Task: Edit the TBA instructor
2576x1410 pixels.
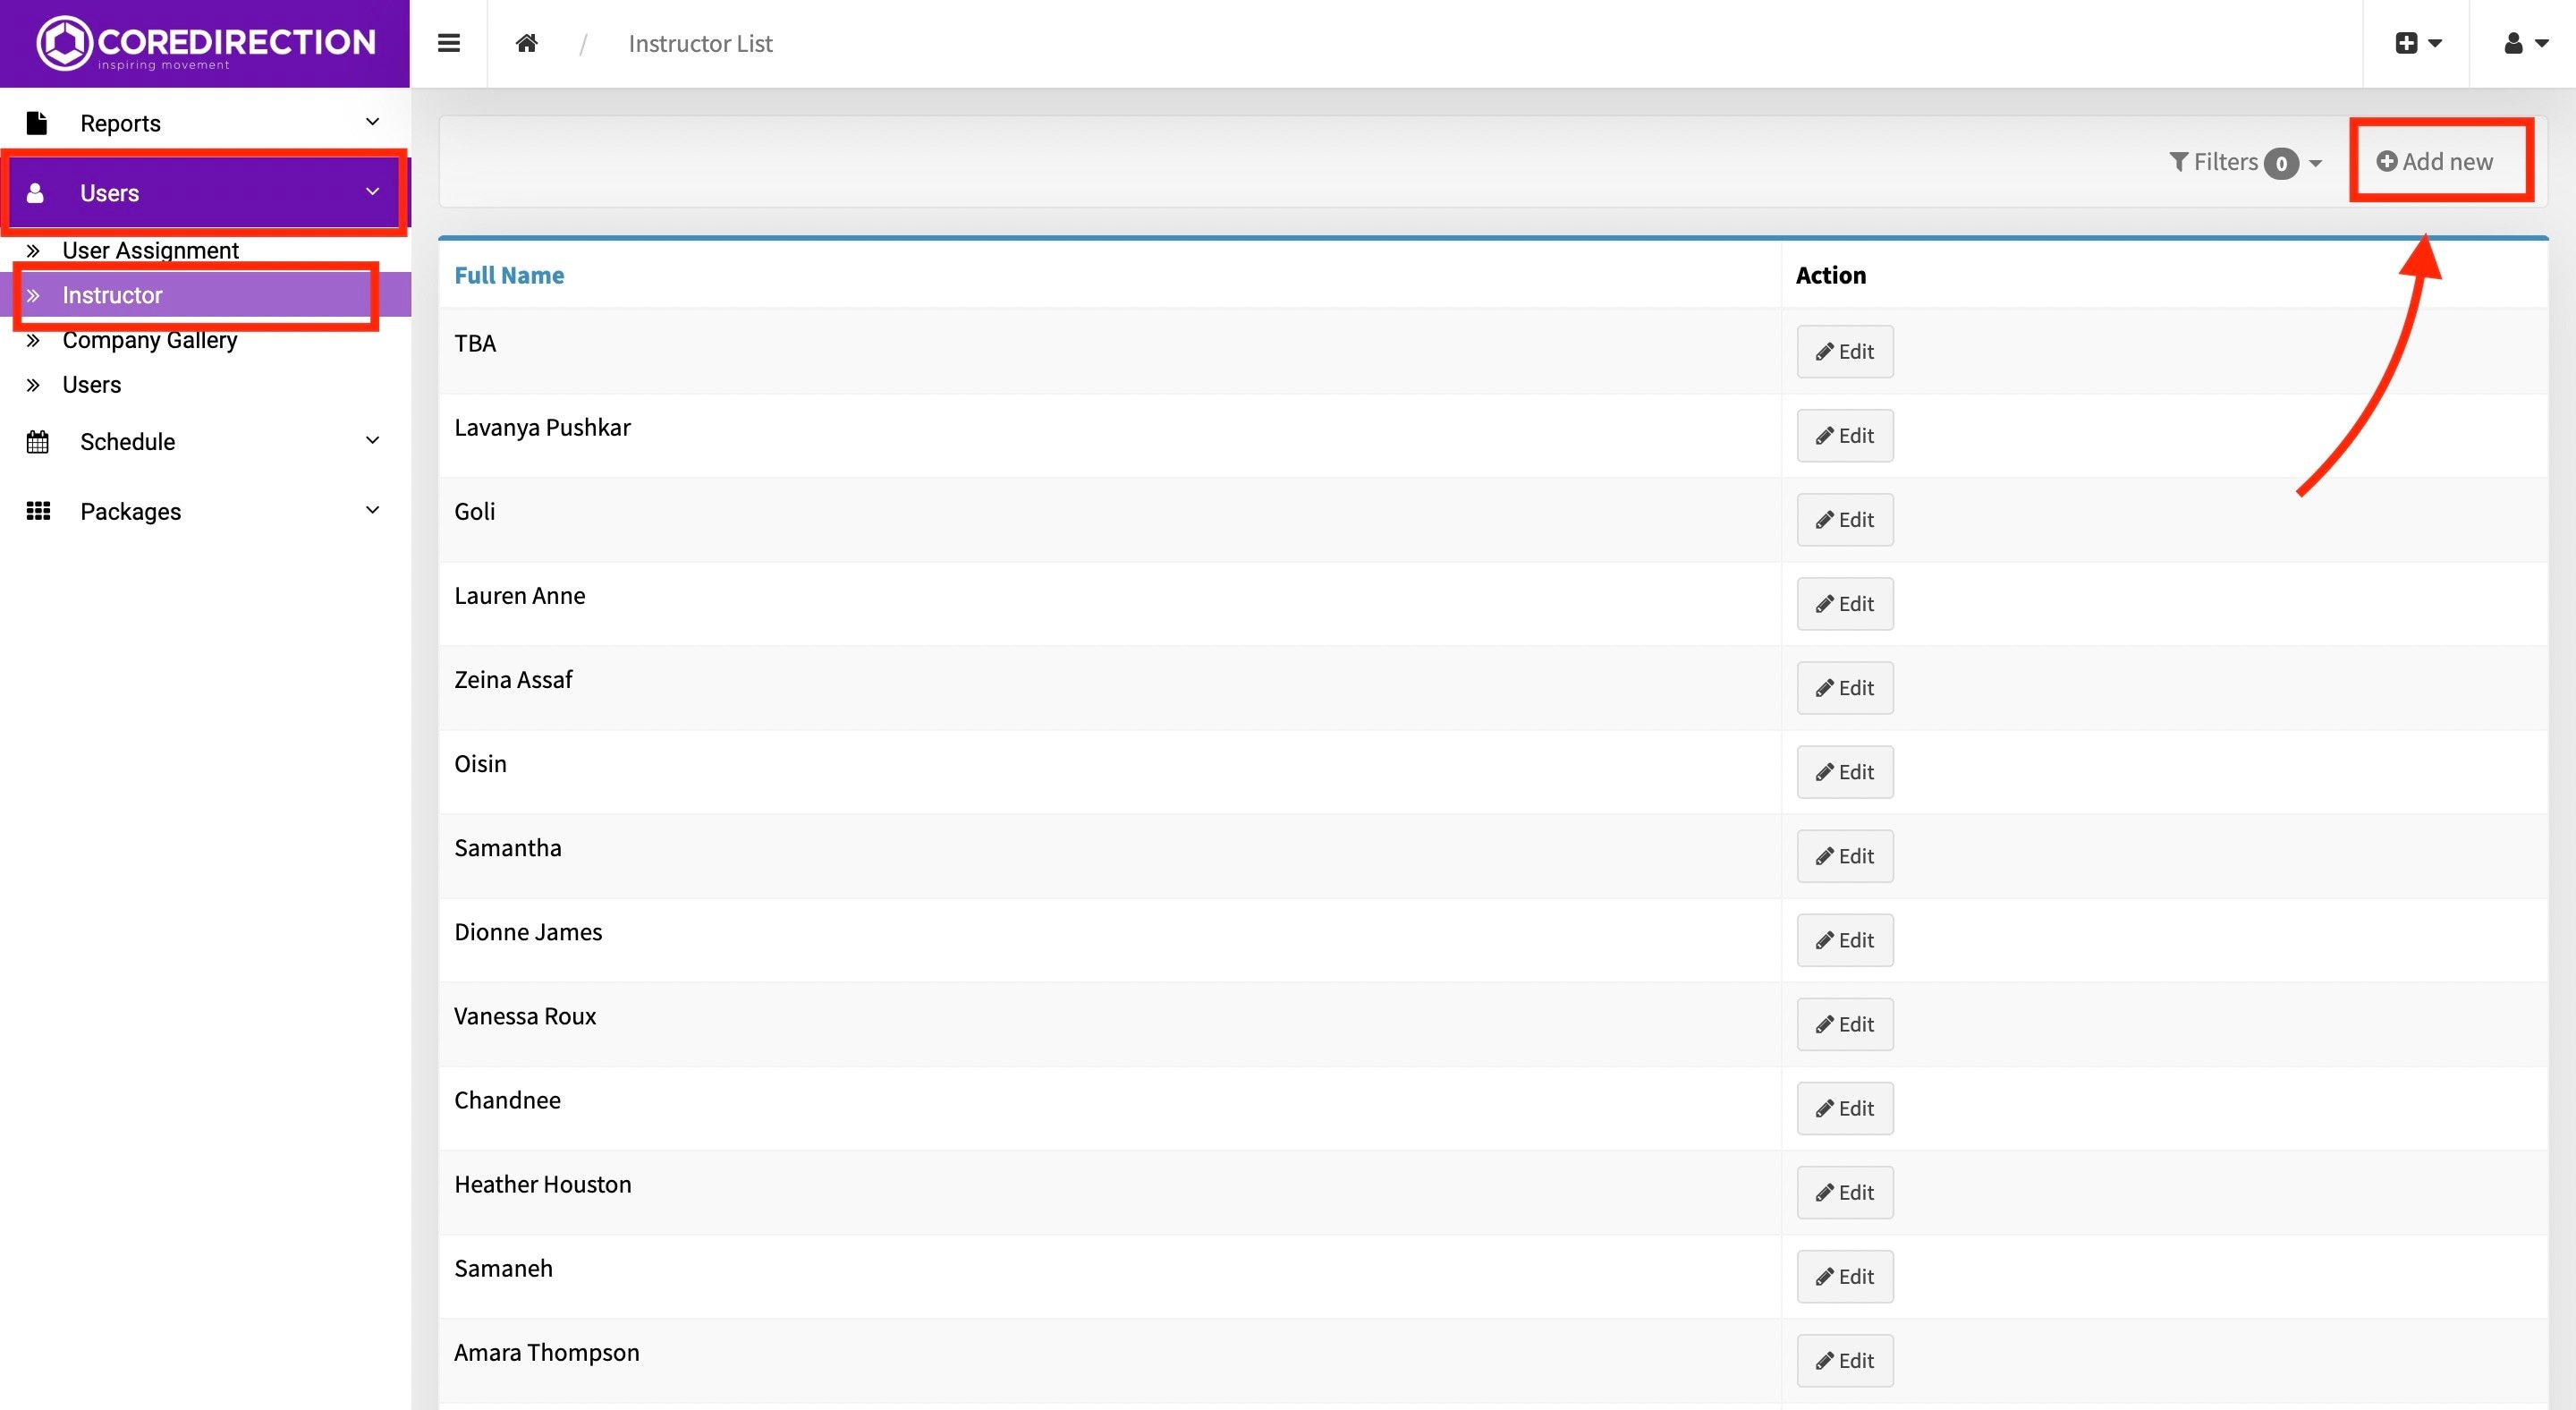Action: [1845, 351]
